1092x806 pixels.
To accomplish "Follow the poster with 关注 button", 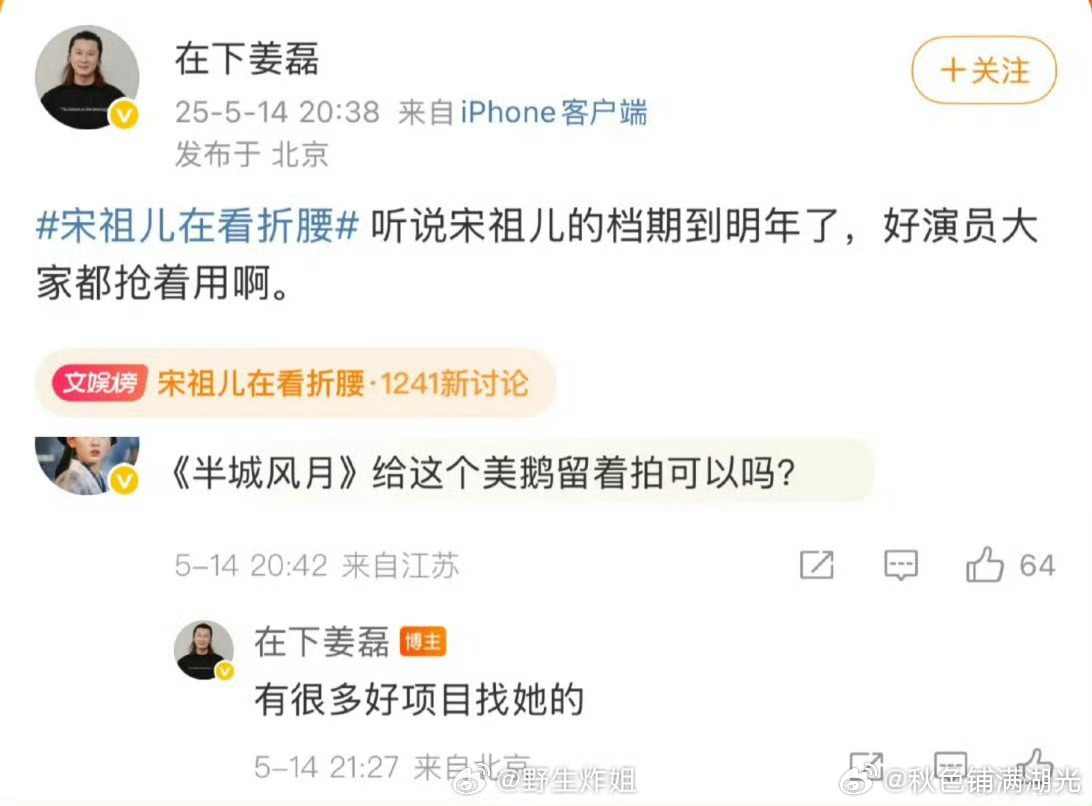I will pyautogui.click(x=983, y=70).
